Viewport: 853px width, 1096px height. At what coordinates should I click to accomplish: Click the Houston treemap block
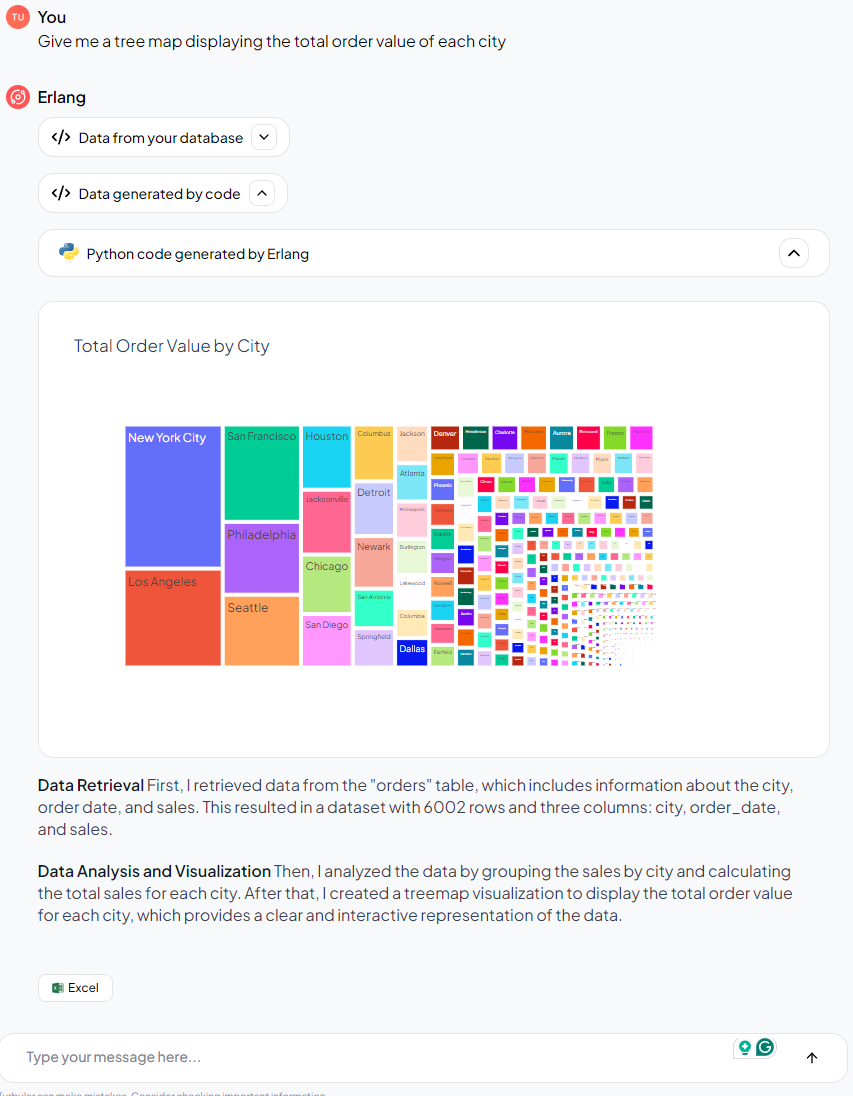click(327, 457)
